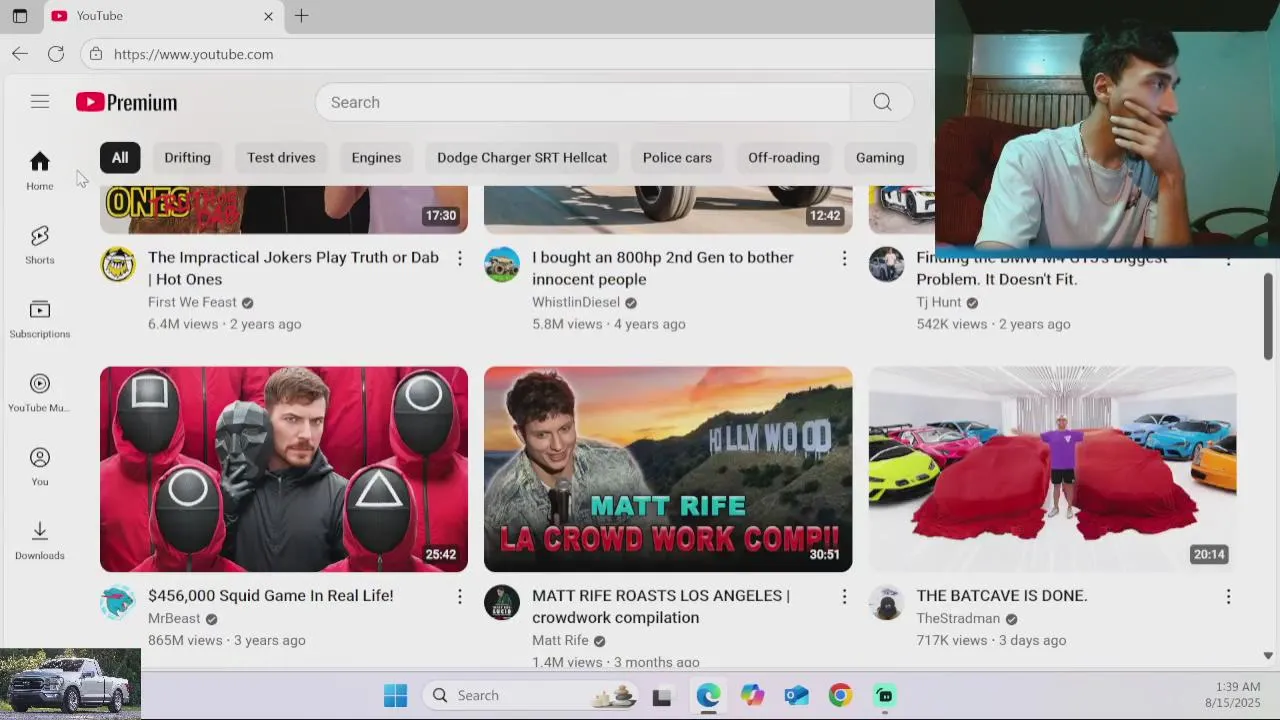
Task: Open YouTube Music in the sidebar
Action: coord(40,392)
